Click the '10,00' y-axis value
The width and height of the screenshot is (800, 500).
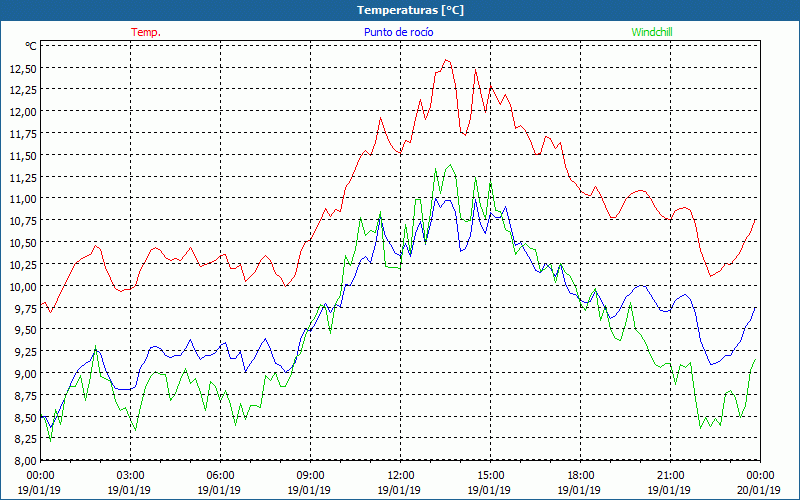(23, 286)
